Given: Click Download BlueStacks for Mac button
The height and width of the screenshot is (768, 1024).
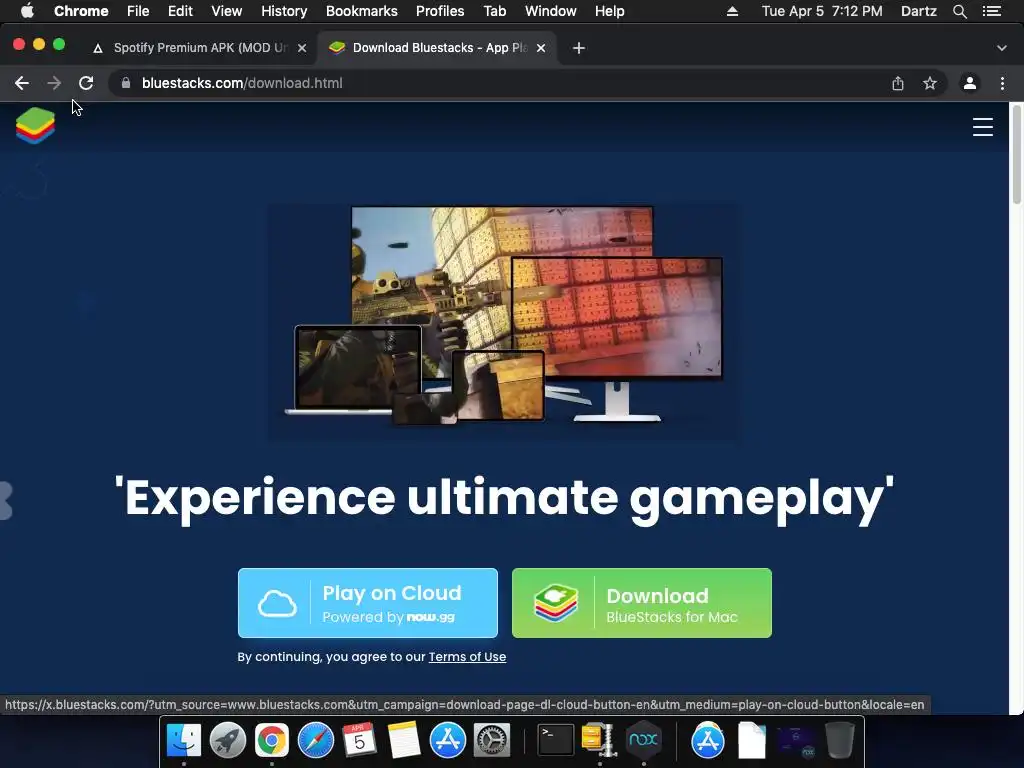Looking at the screenshot, I should [642, 603].
